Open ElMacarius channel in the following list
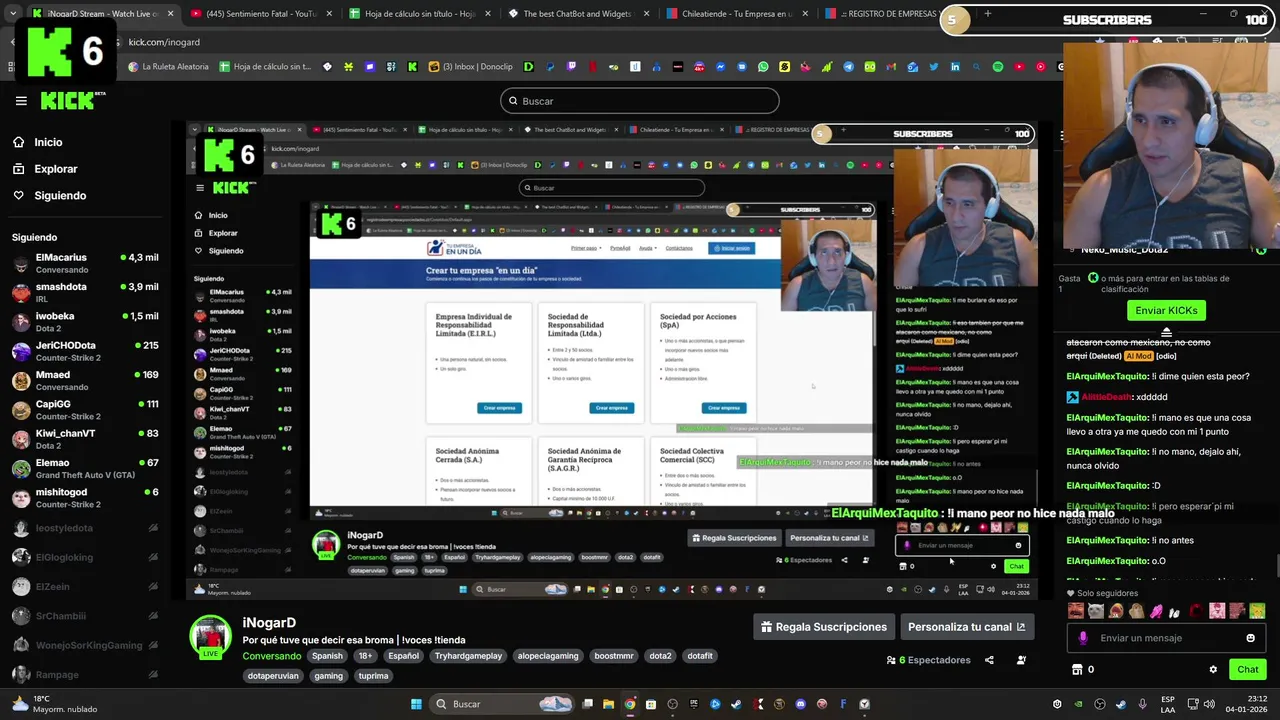This screenshot has width=1280, height=720. 85,263
